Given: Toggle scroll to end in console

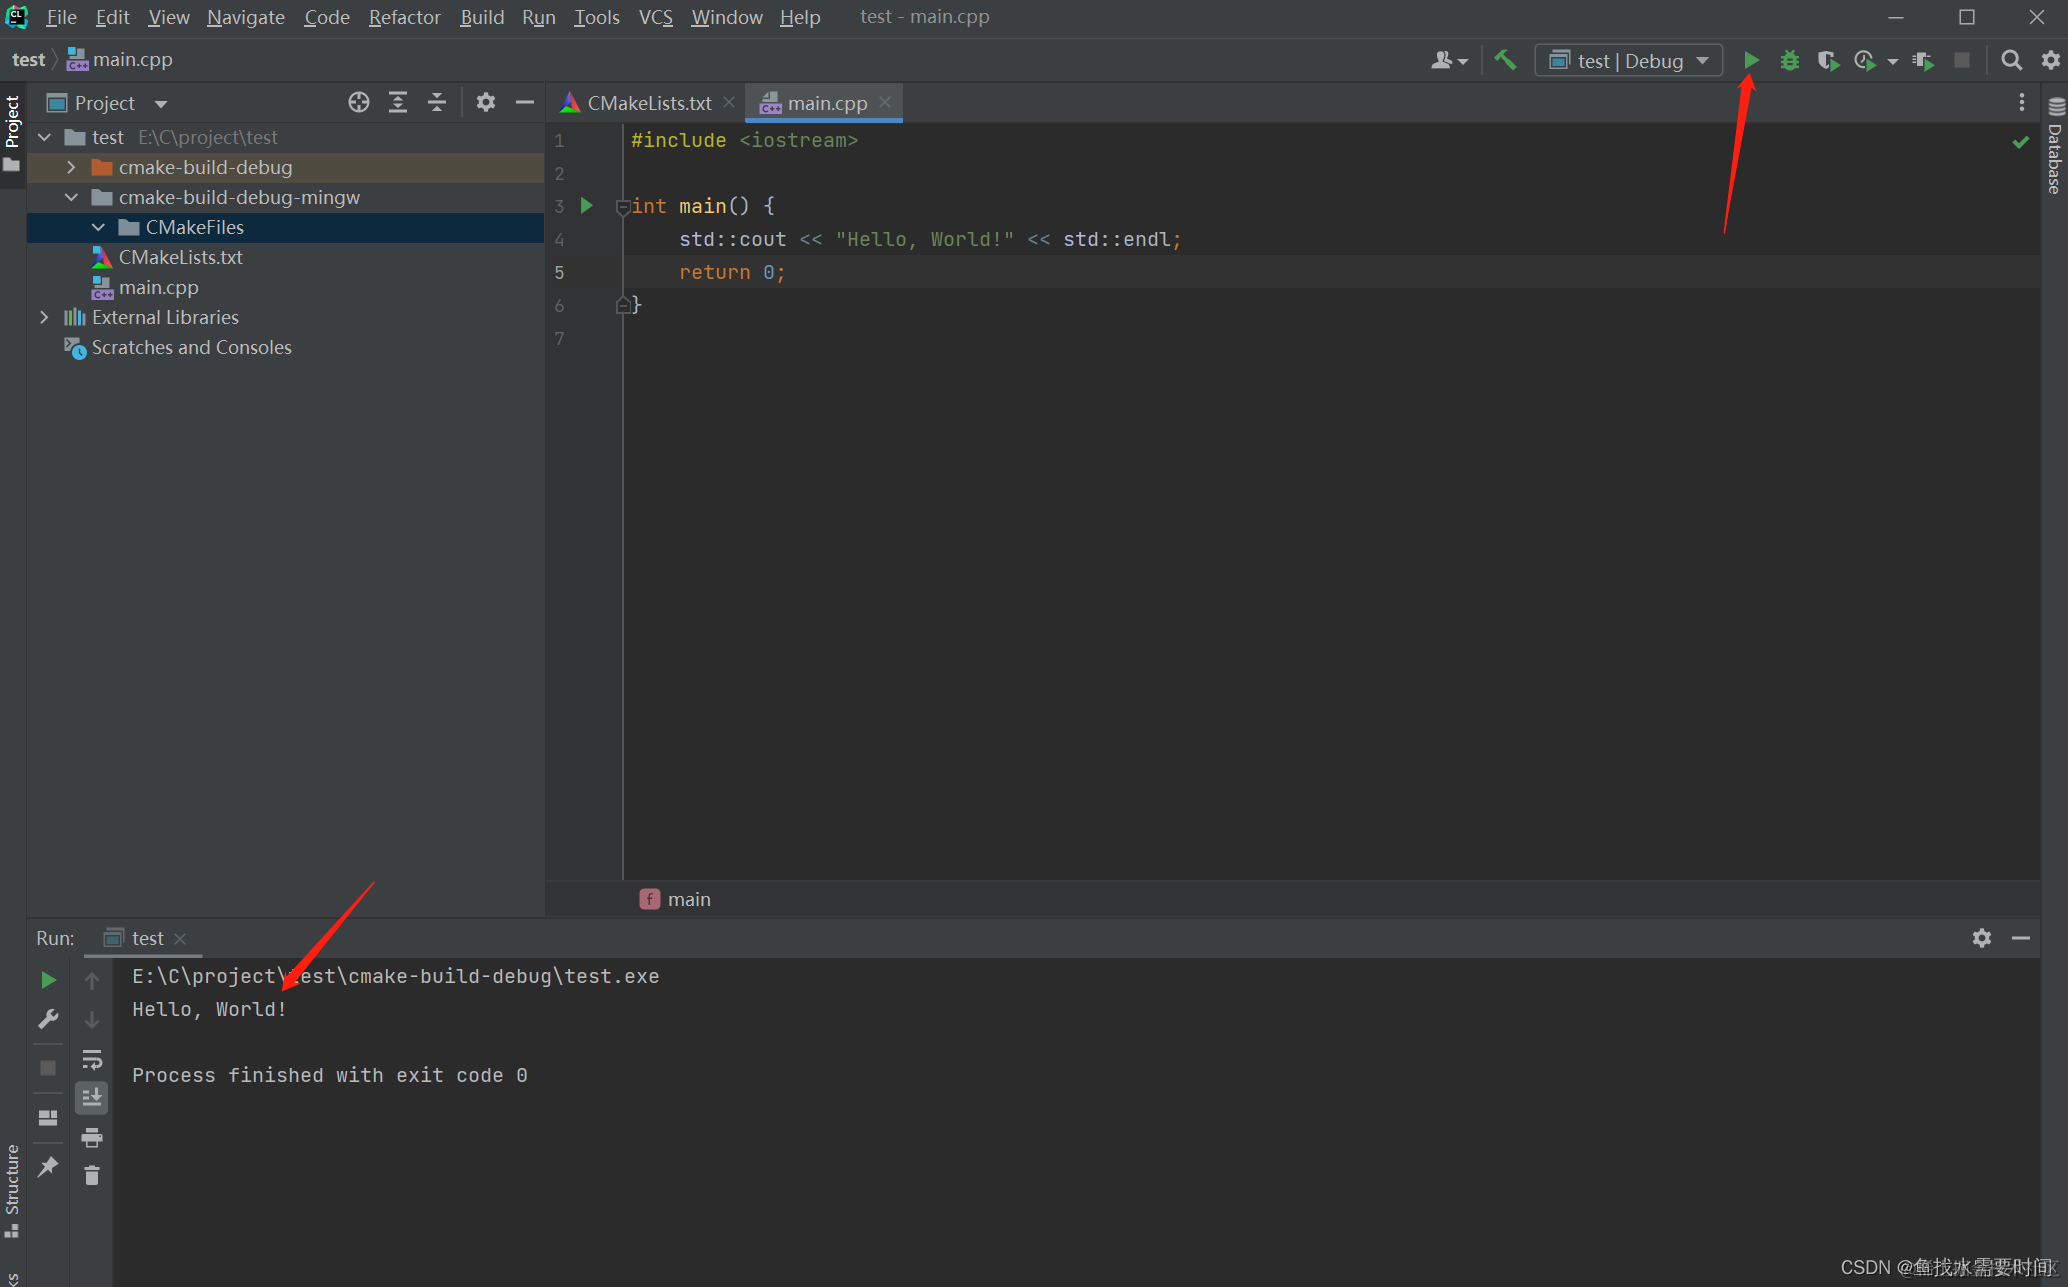Looking at the screenshot, I should click(x=92, y=1097).
